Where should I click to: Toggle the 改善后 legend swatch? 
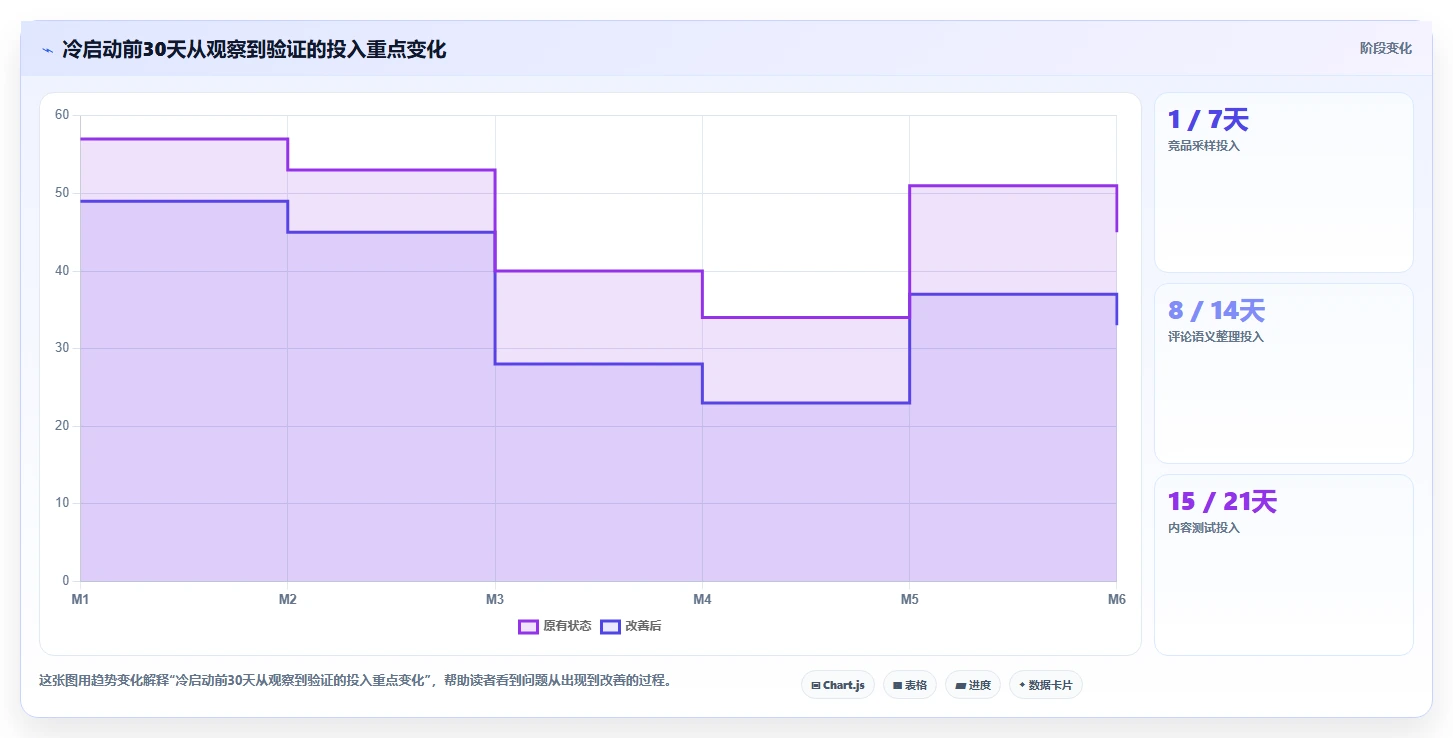coord(610,627)
